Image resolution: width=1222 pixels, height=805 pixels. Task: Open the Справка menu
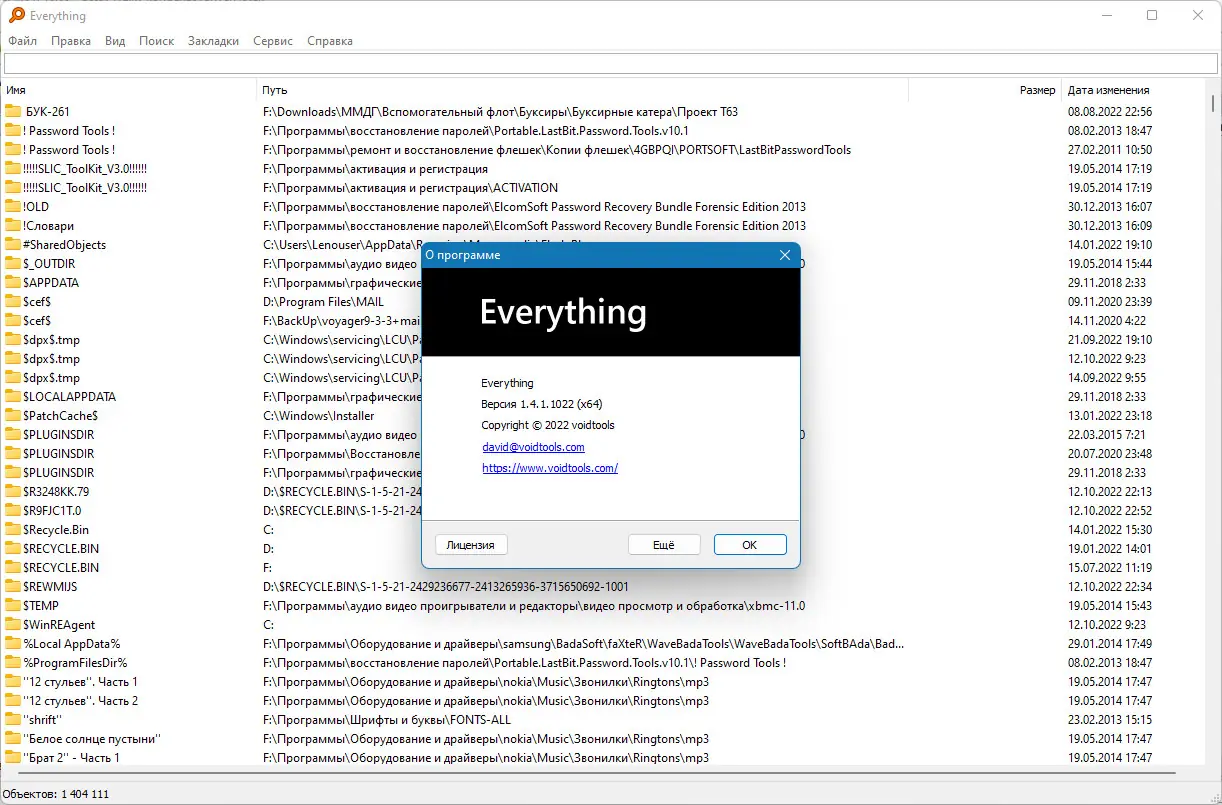tap(330, 41)
